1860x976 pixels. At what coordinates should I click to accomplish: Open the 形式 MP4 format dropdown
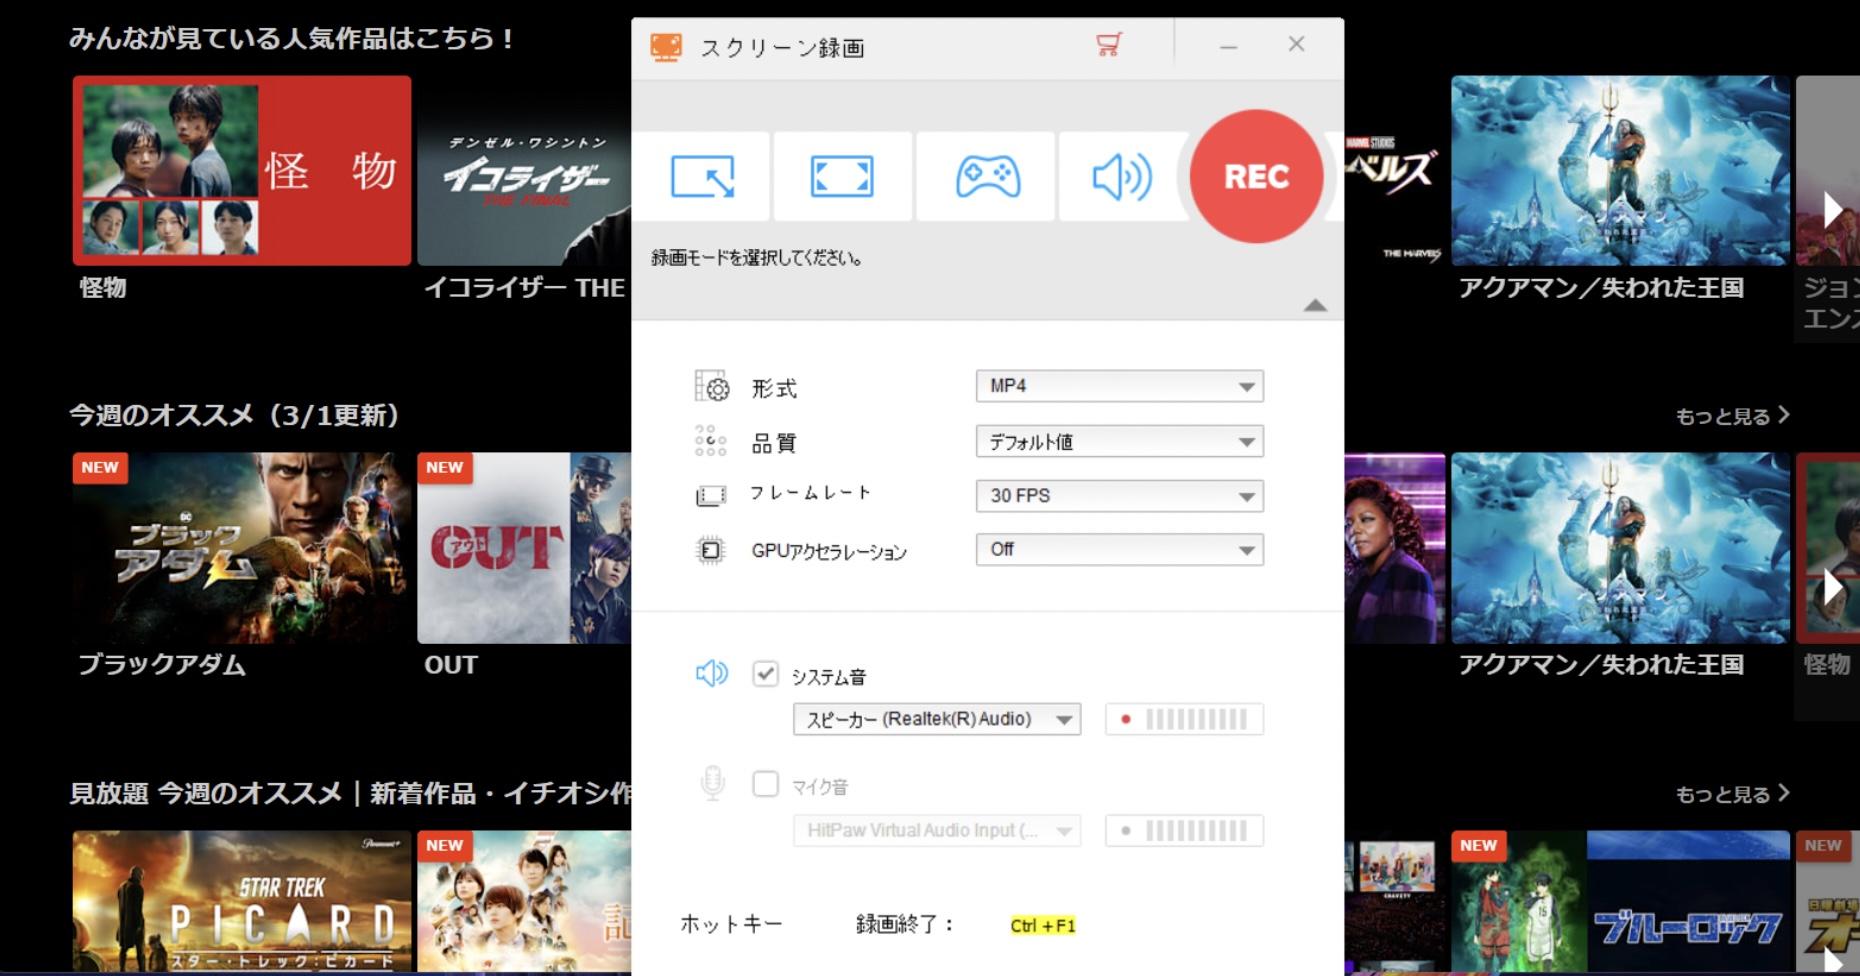[1119, 386]
